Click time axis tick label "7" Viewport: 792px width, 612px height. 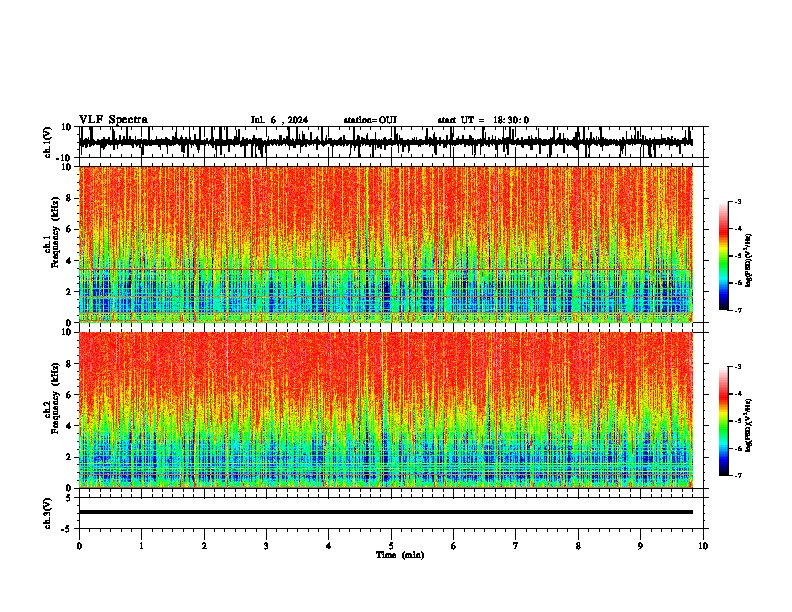[x=516, y=546]
